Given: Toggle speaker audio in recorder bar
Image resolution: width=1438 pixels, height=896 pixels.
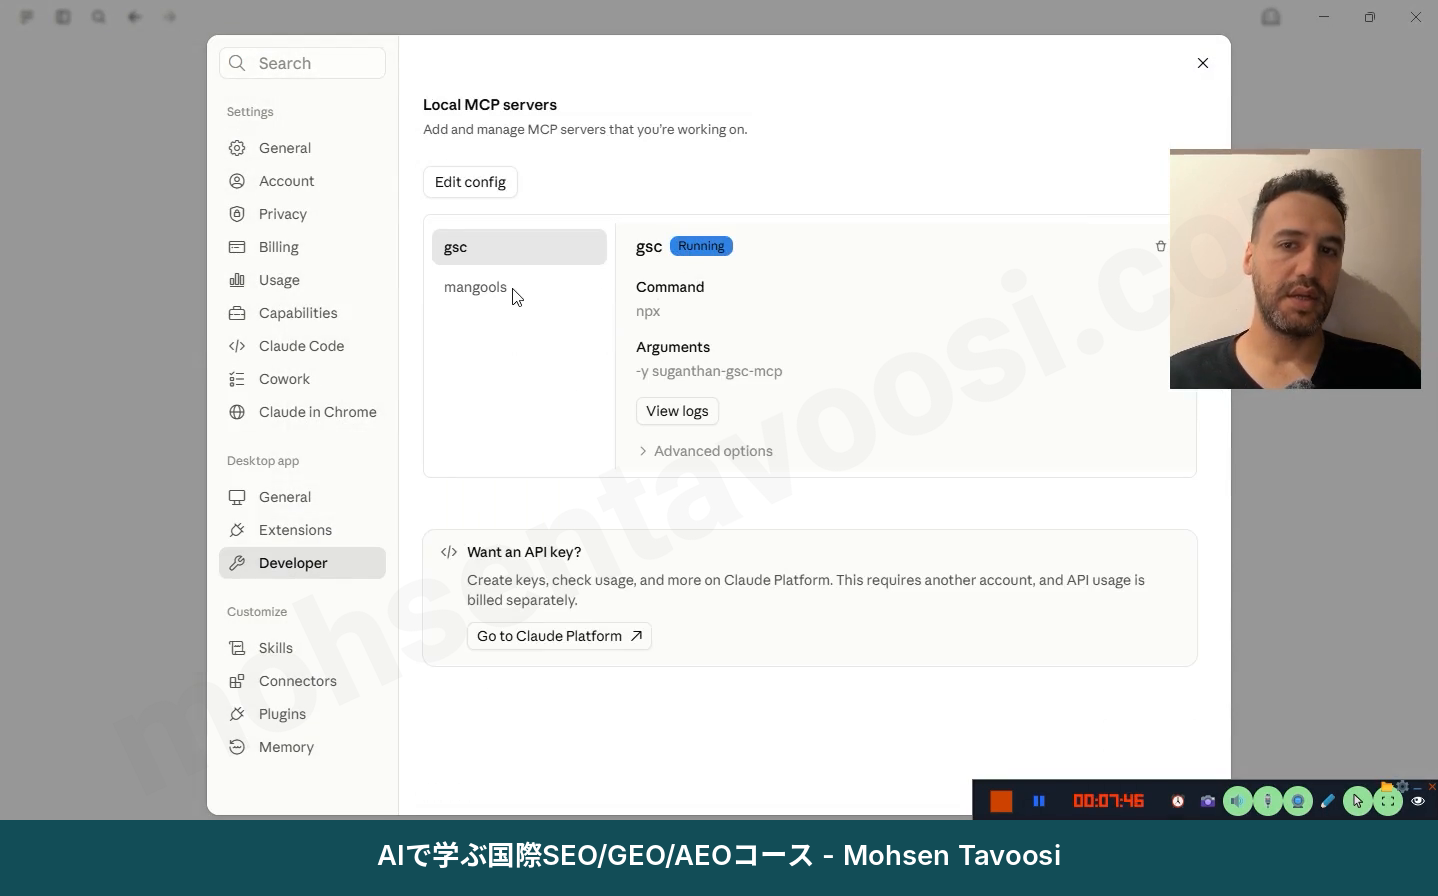Looking at the screenshot, I should point(1238,801).
